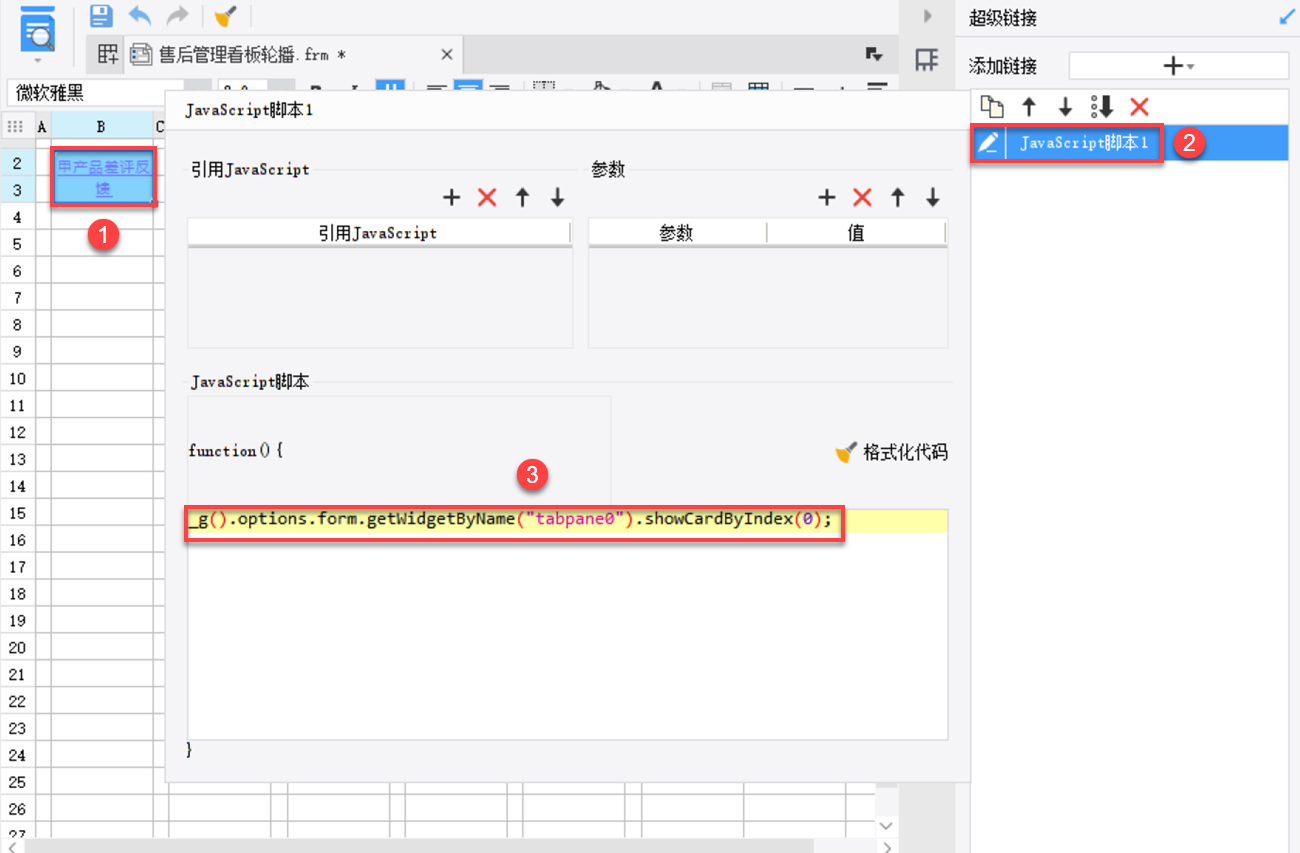Click the 参数 column header in the table
This screenshot has height=853, width=1300.
point(677,233)
